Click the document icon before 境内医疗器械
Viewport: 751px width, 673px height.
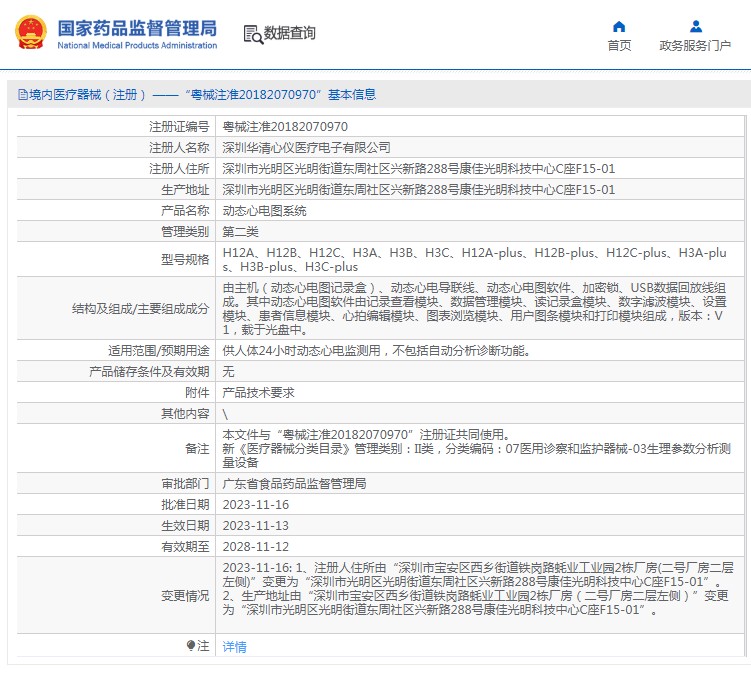coord(23,95)
